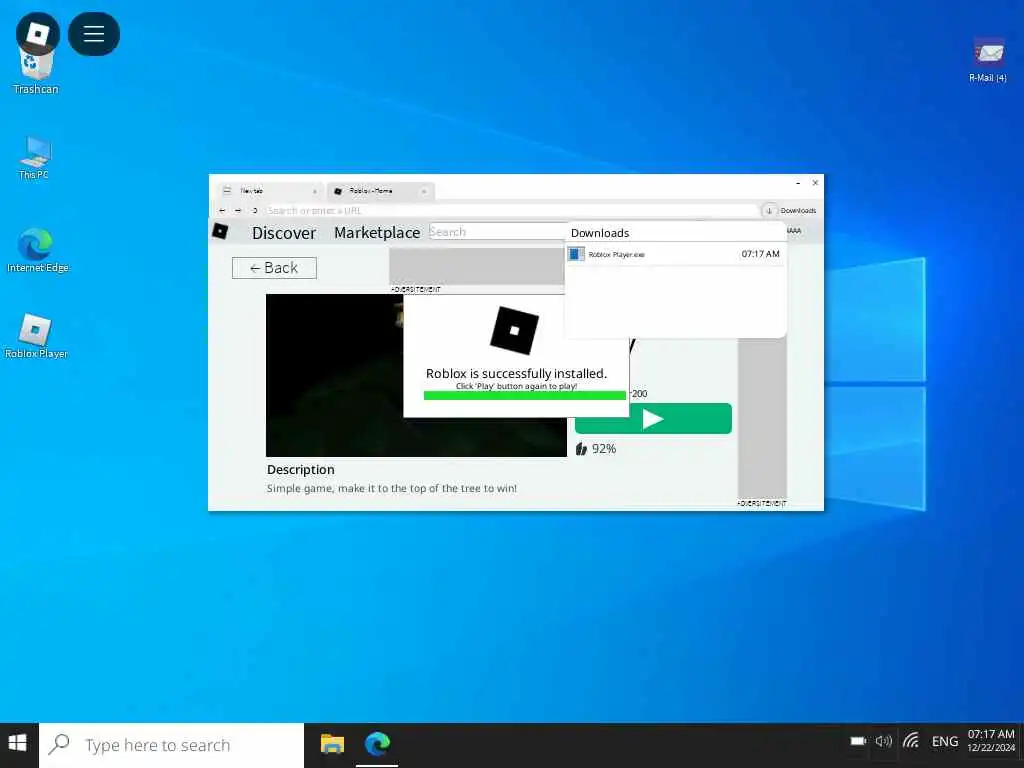Screen dimensions: 1024x768
Task: Open Roblox Player.exe in downloads list
Action: pyautogui.click(x=675, y=254)
